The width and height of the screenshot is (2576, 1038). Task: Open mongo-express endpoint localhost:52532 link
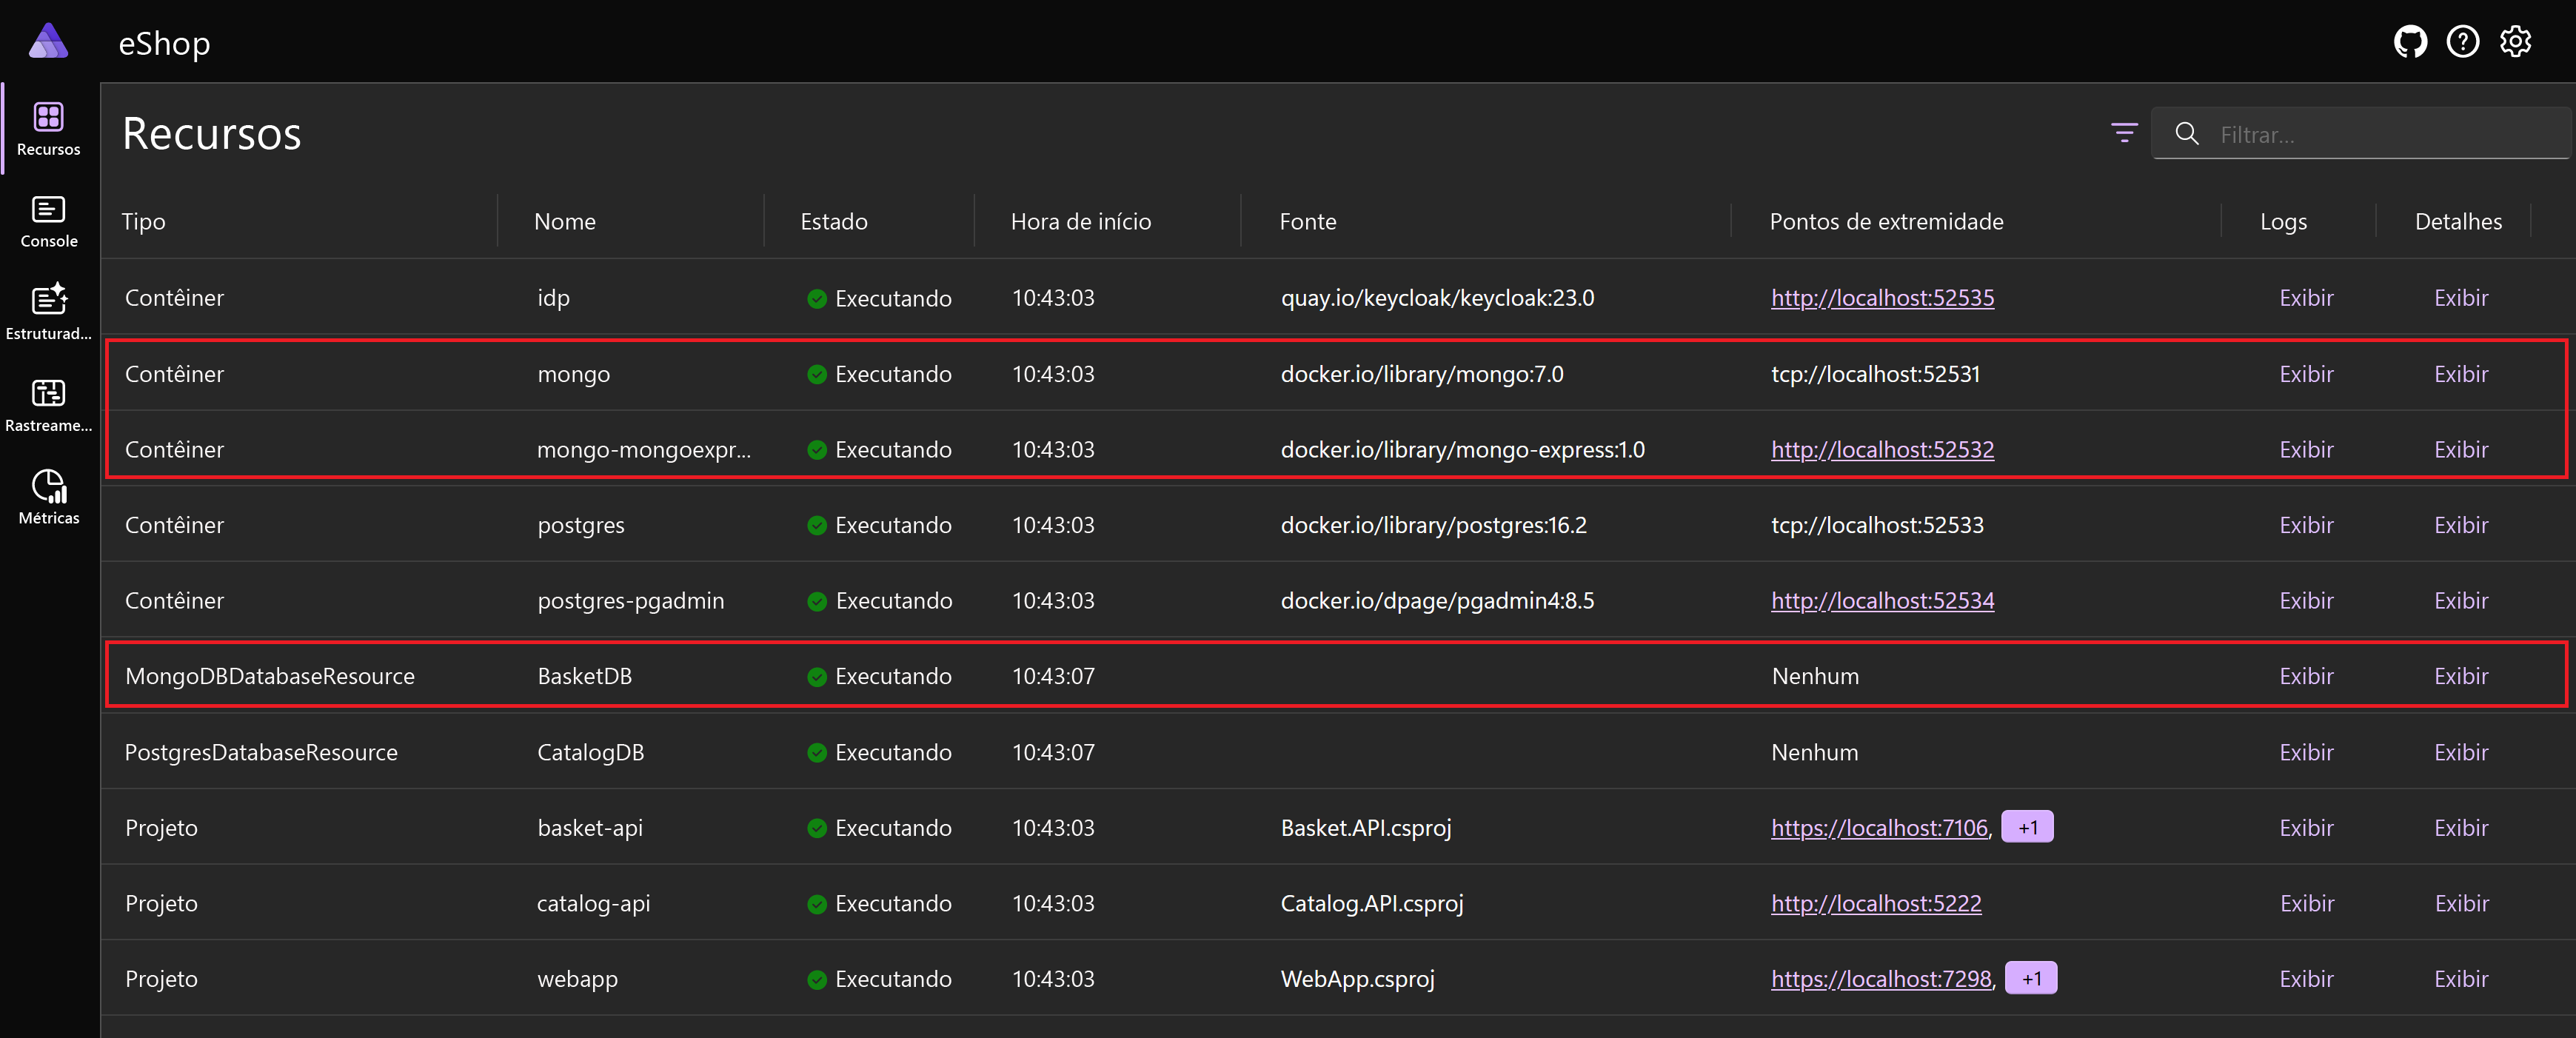click(1882, 450)
